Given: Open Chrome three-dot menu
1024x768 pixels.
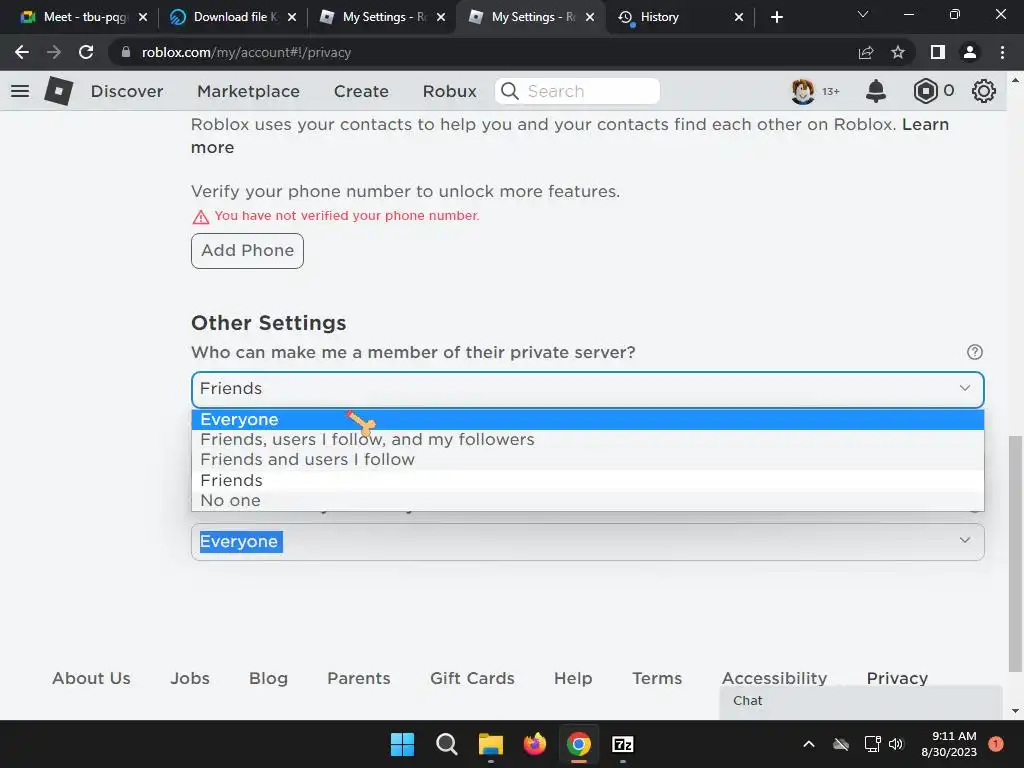Looking at the screenshot, I should tap(1002, 52).
